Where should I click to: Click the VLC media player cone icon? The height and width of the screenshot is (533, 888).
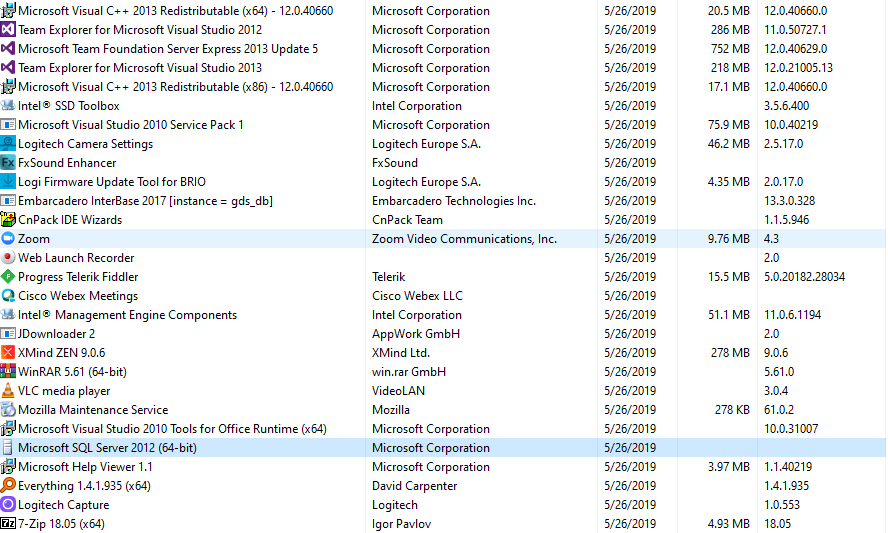click(x=8, y=391)
